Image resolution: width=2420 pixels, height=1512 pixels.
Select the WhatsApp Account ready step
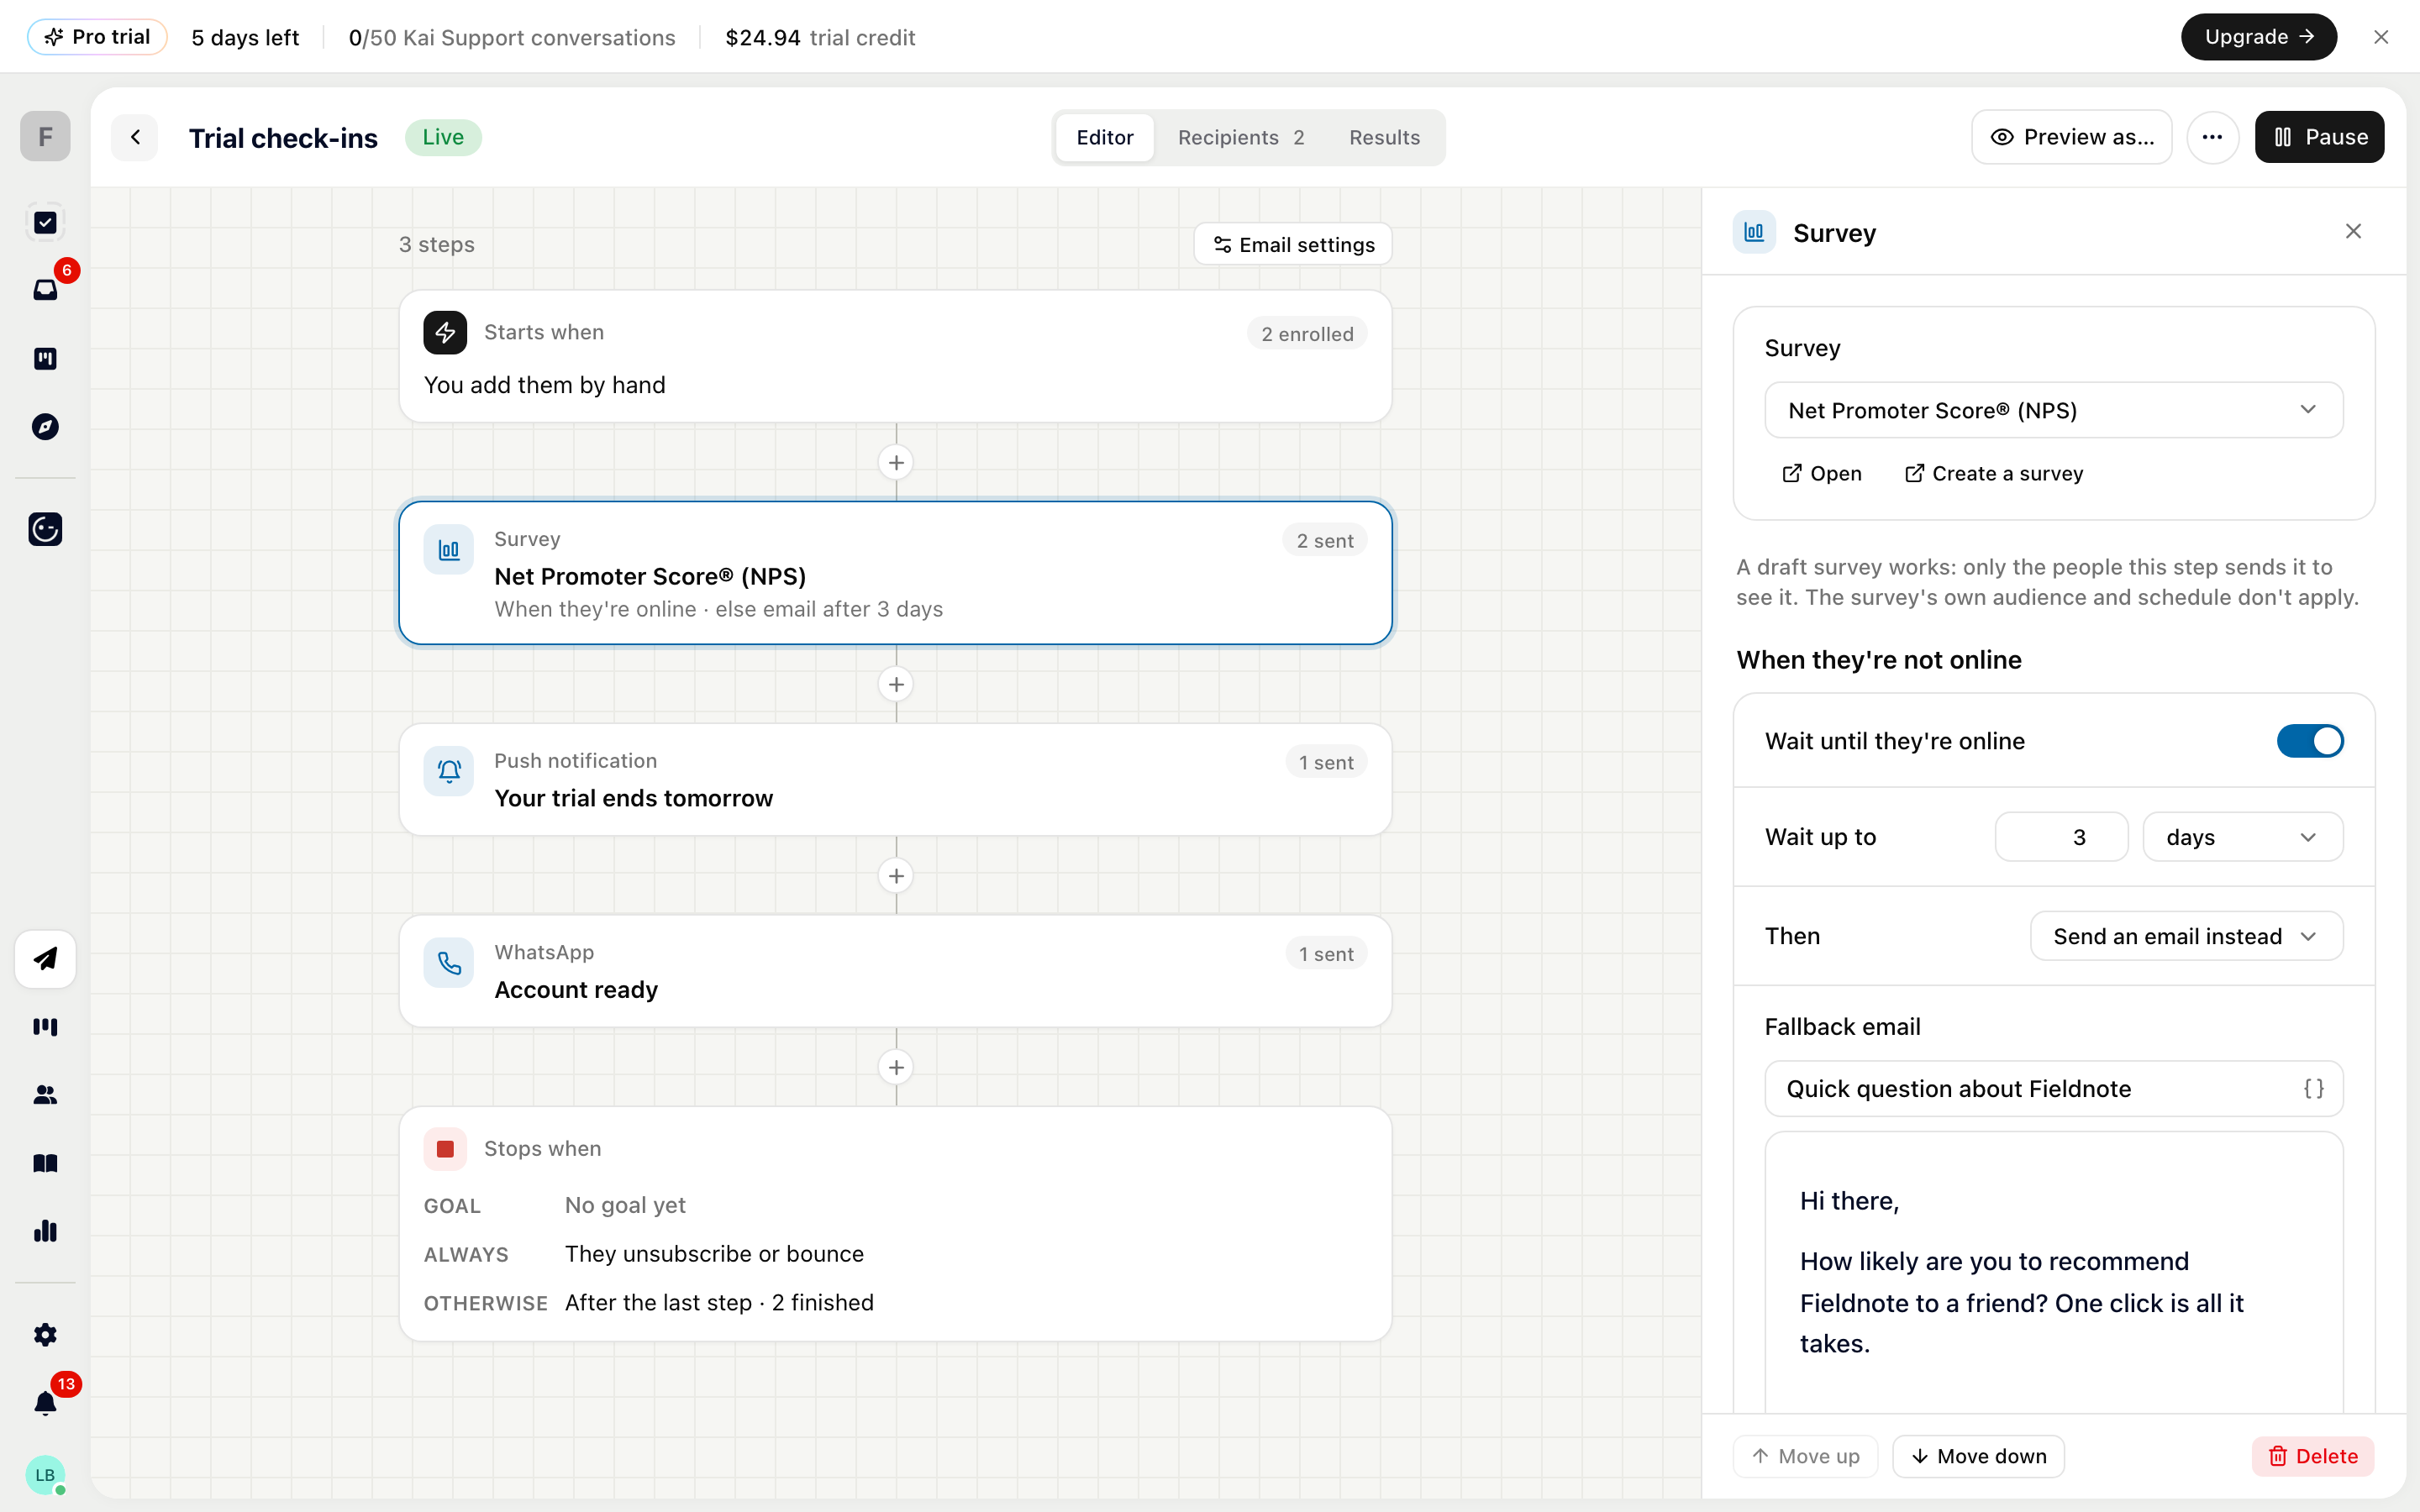point(895,971)
